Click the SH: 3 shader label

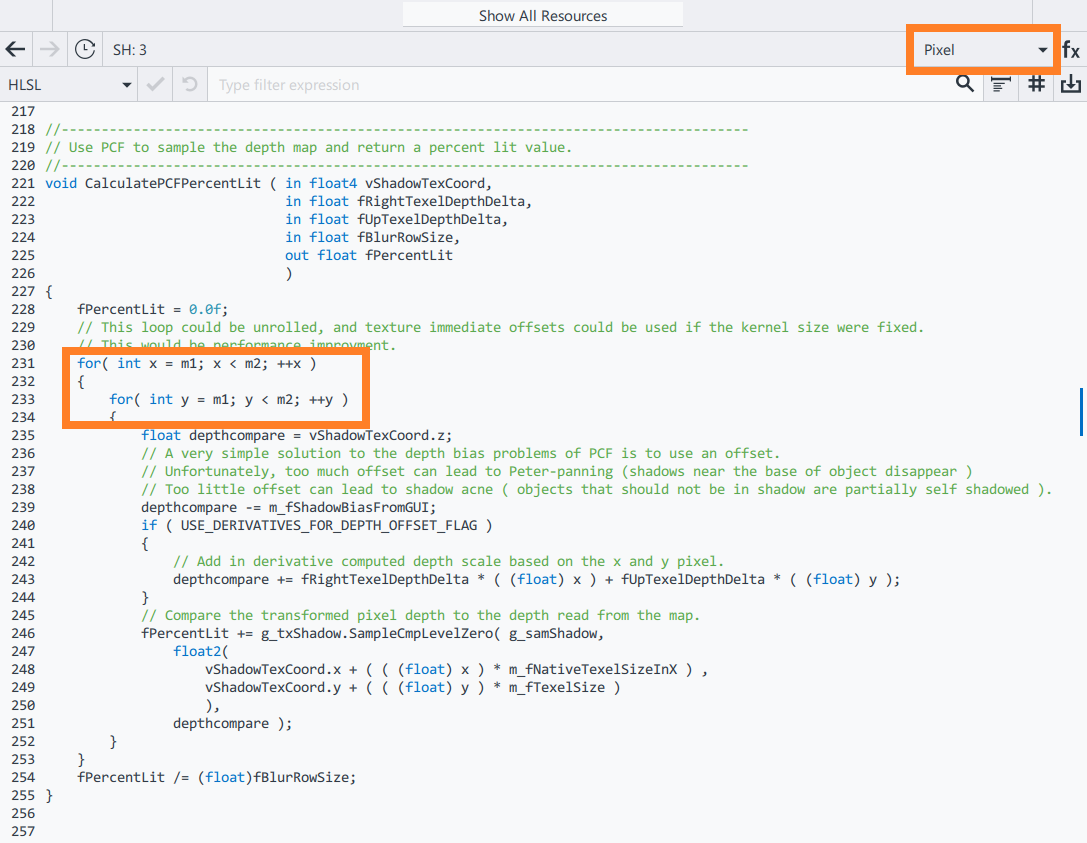click(130, 50)
